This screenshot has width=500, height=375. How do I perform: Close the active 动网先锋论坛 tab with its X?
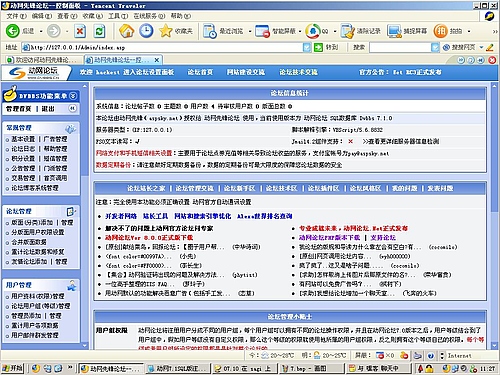[x=157, y=60]
